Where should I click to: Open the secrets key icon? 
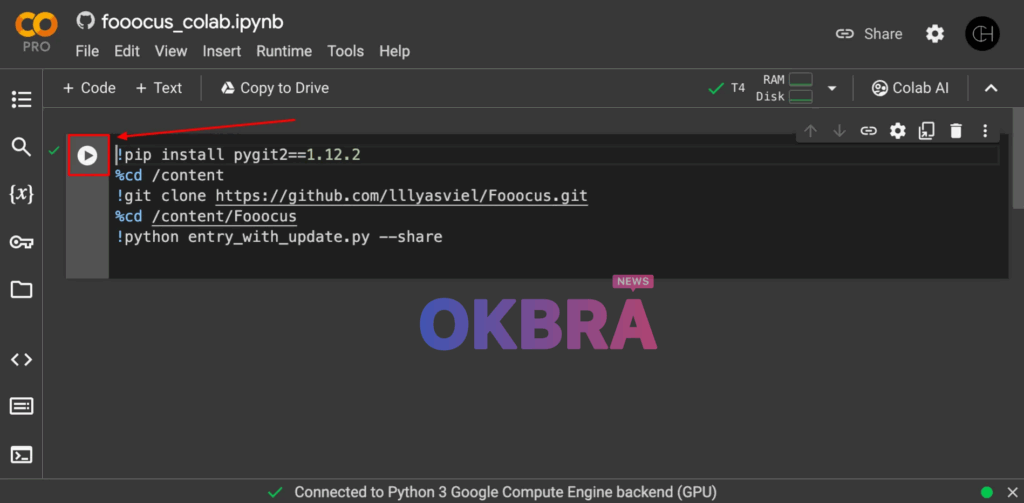click(21, 242)
